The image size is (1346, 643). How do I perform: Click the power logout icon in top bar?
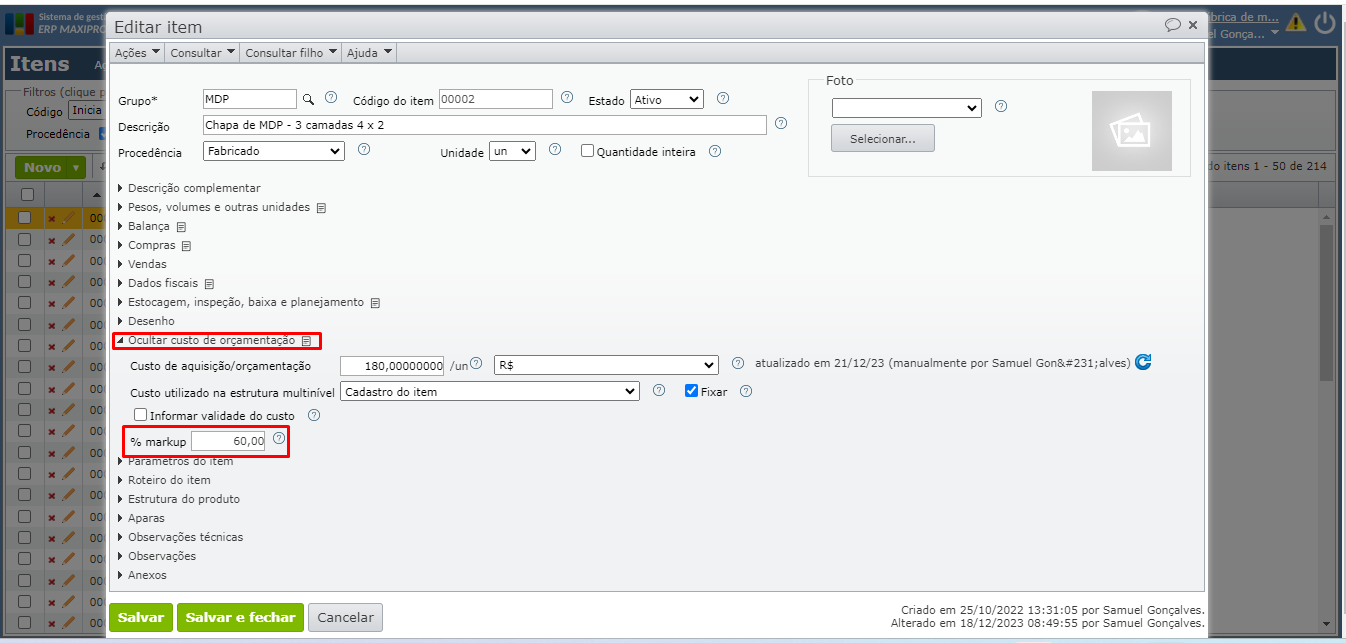coord(1325,22)
